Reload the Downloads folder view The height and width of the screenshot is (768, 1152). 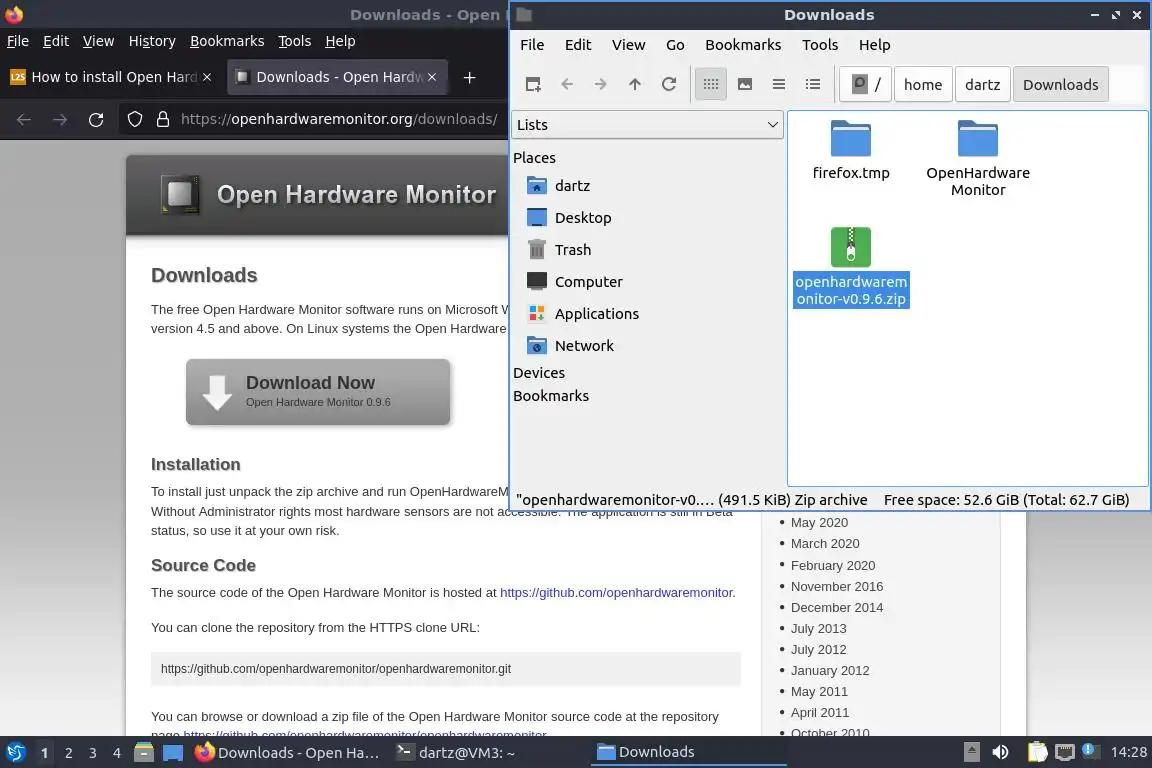tap(669, 85)
